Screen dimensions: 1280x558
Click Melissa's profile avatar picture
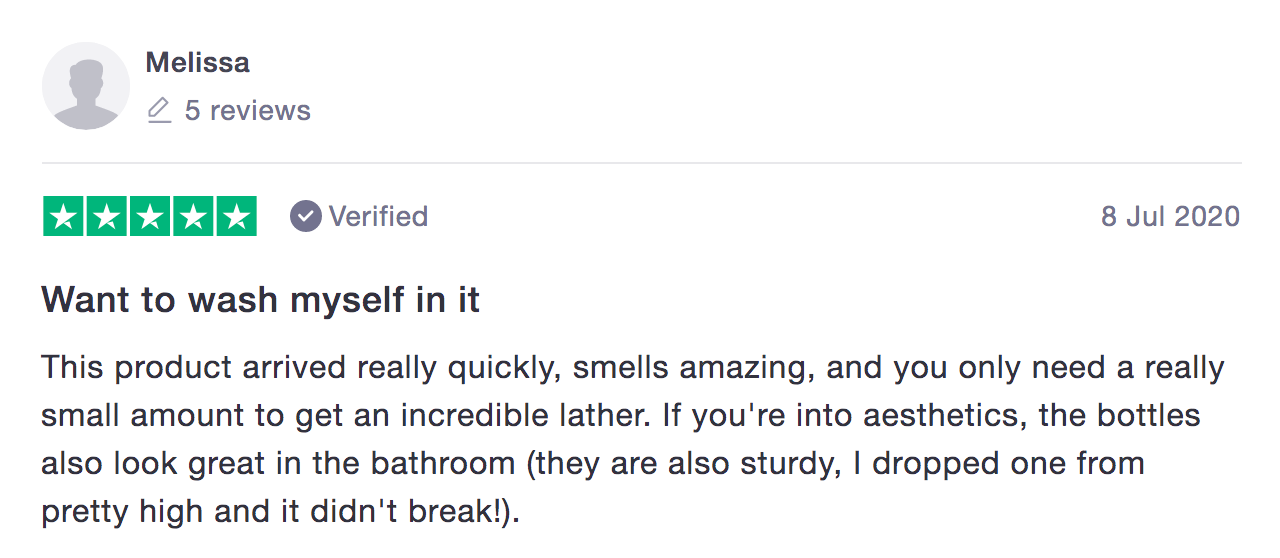[86, 86]
